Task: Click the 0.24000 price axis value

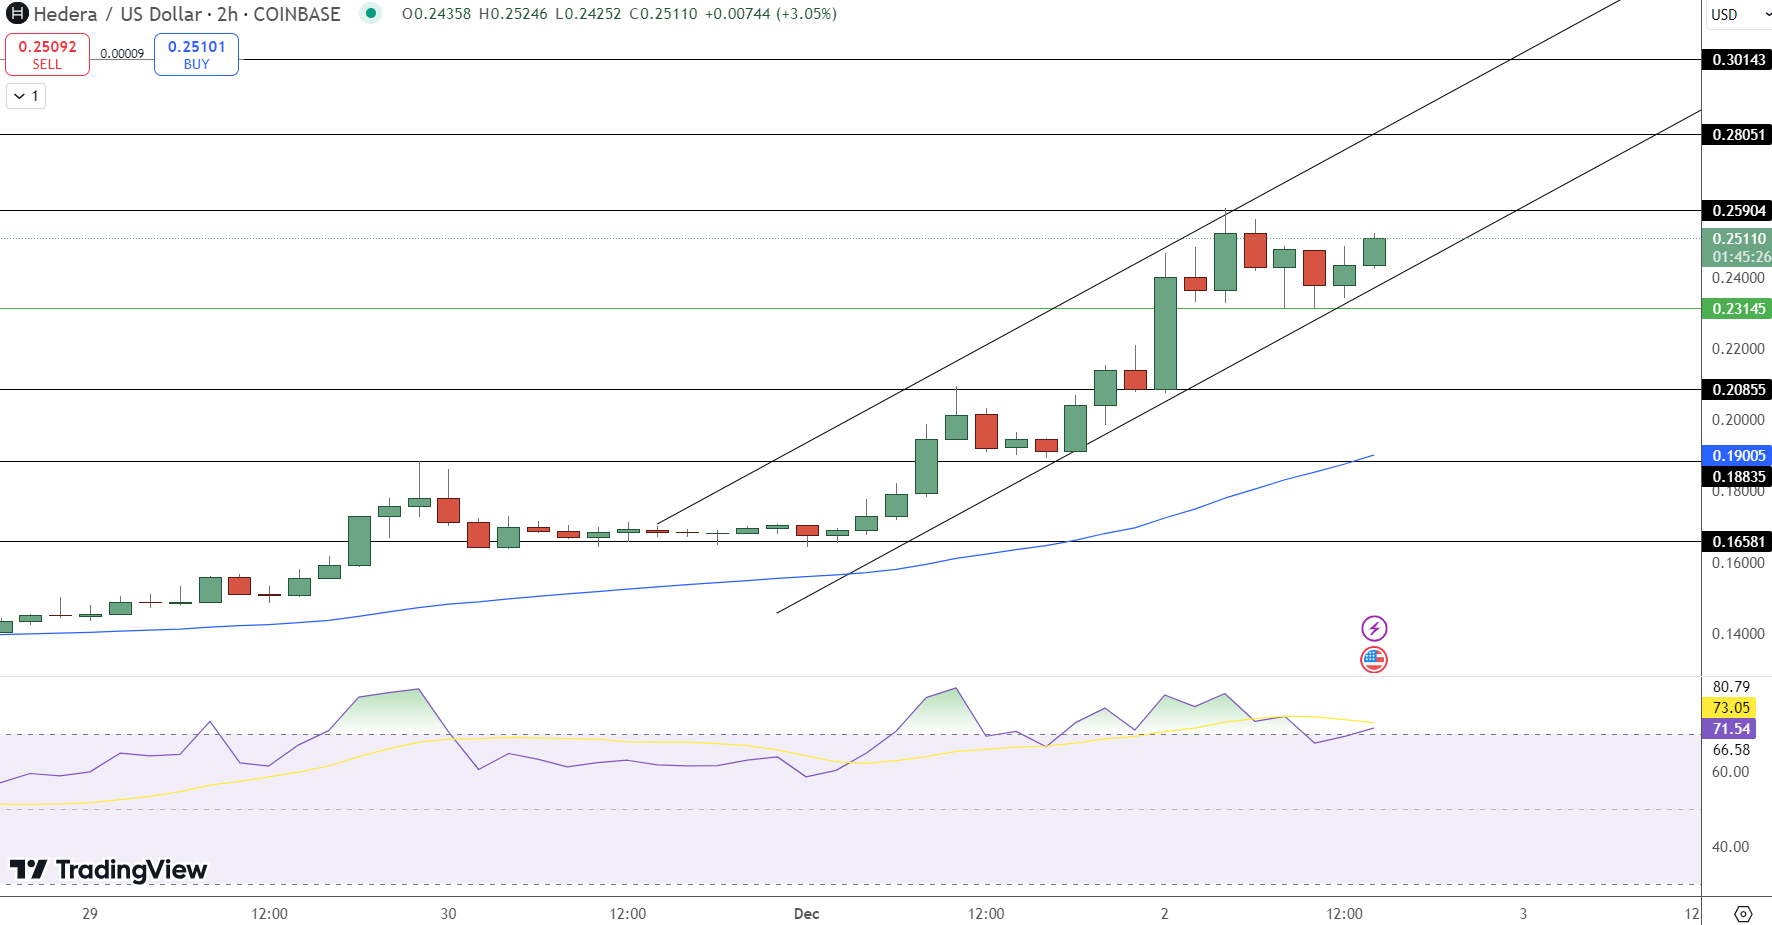Action: [1738, 278]
